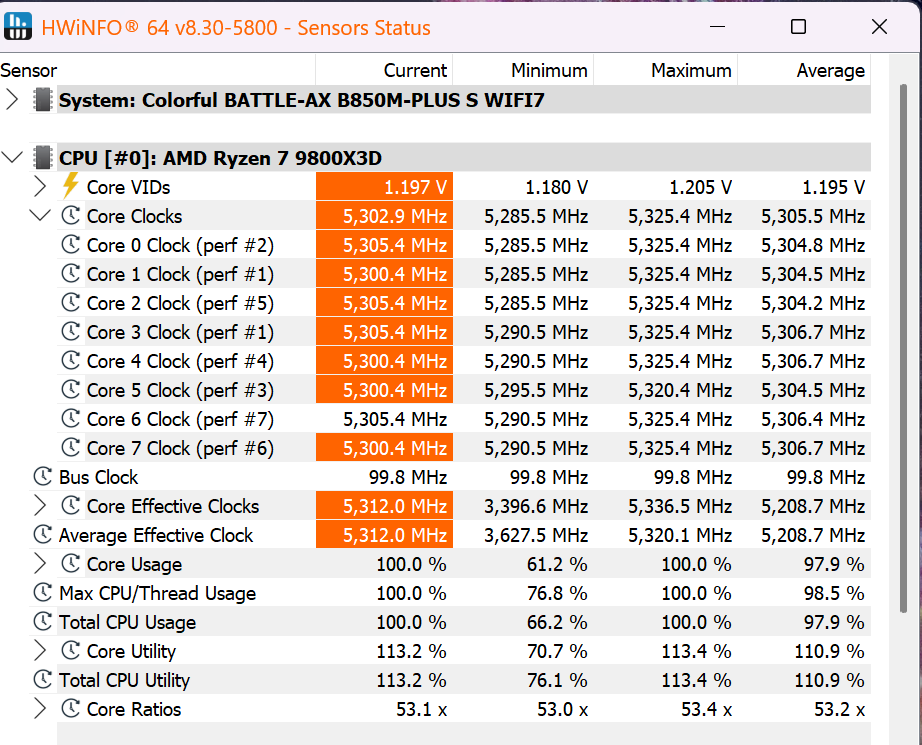Expand the Core VIDs group

(x=40, y=187)
